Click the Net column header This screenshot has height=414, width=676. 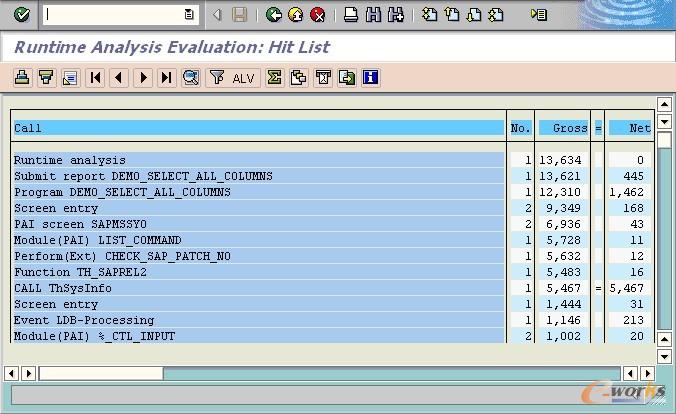pos(630,128)
